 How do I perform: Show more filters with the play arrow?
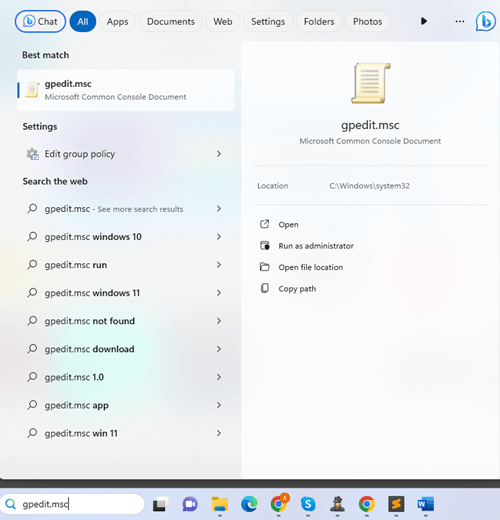coord(424,21)
